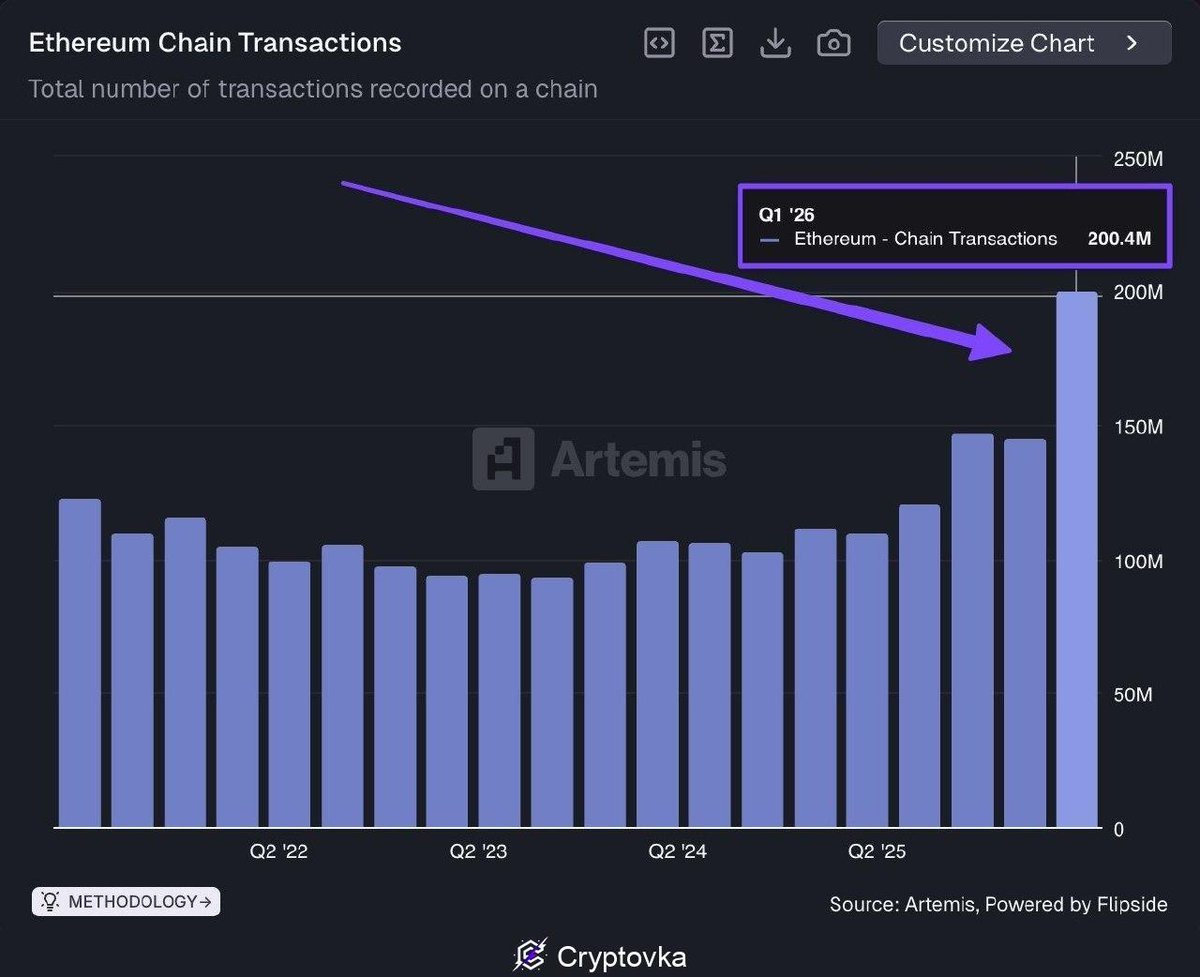Click the Q2 '24 axis label
The width and height of the screenshot is (1200, 977).
[677, 852]
